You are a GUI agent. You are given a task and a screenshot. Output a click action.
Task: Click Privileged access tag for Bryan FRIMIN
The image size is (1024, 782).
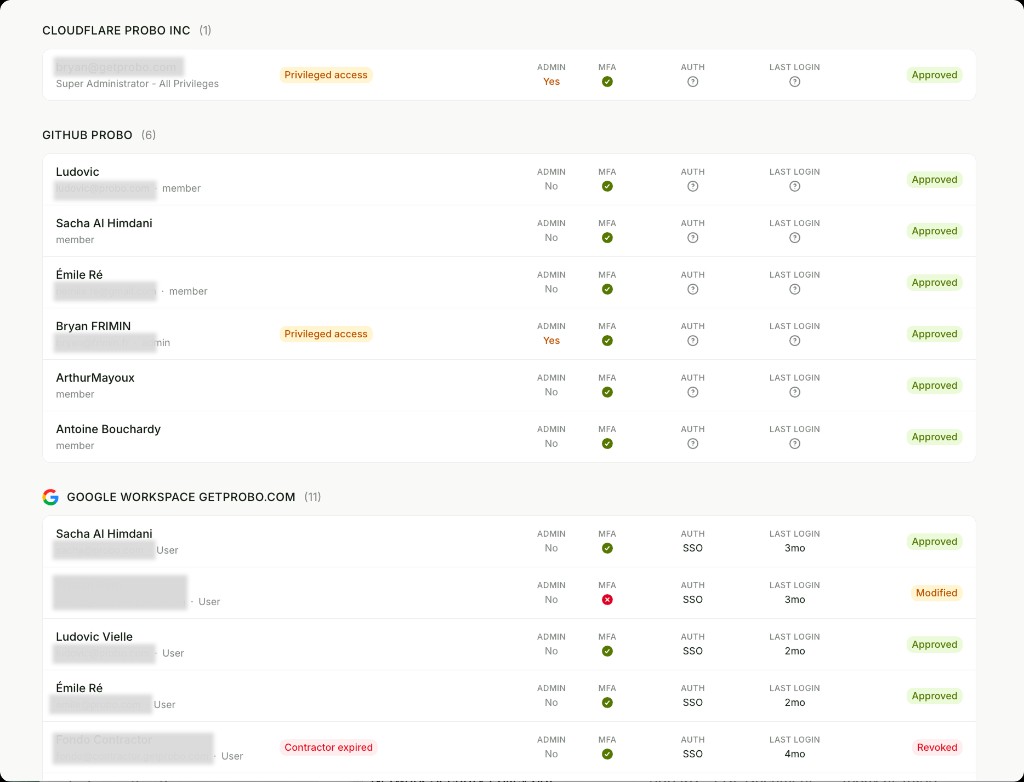point(326,334)
